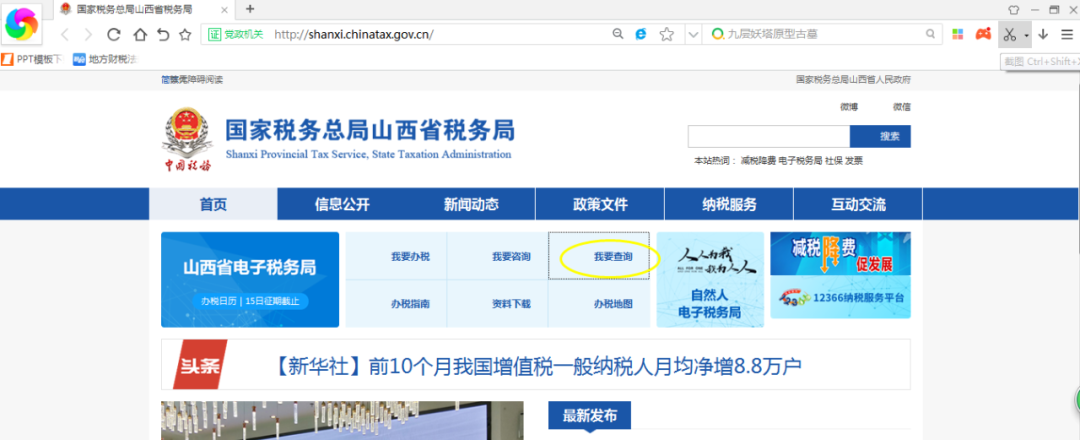Viewport: 1080px width, 440px height.
Task: Click hot keyword 减税降费
Action: point(758,160)
